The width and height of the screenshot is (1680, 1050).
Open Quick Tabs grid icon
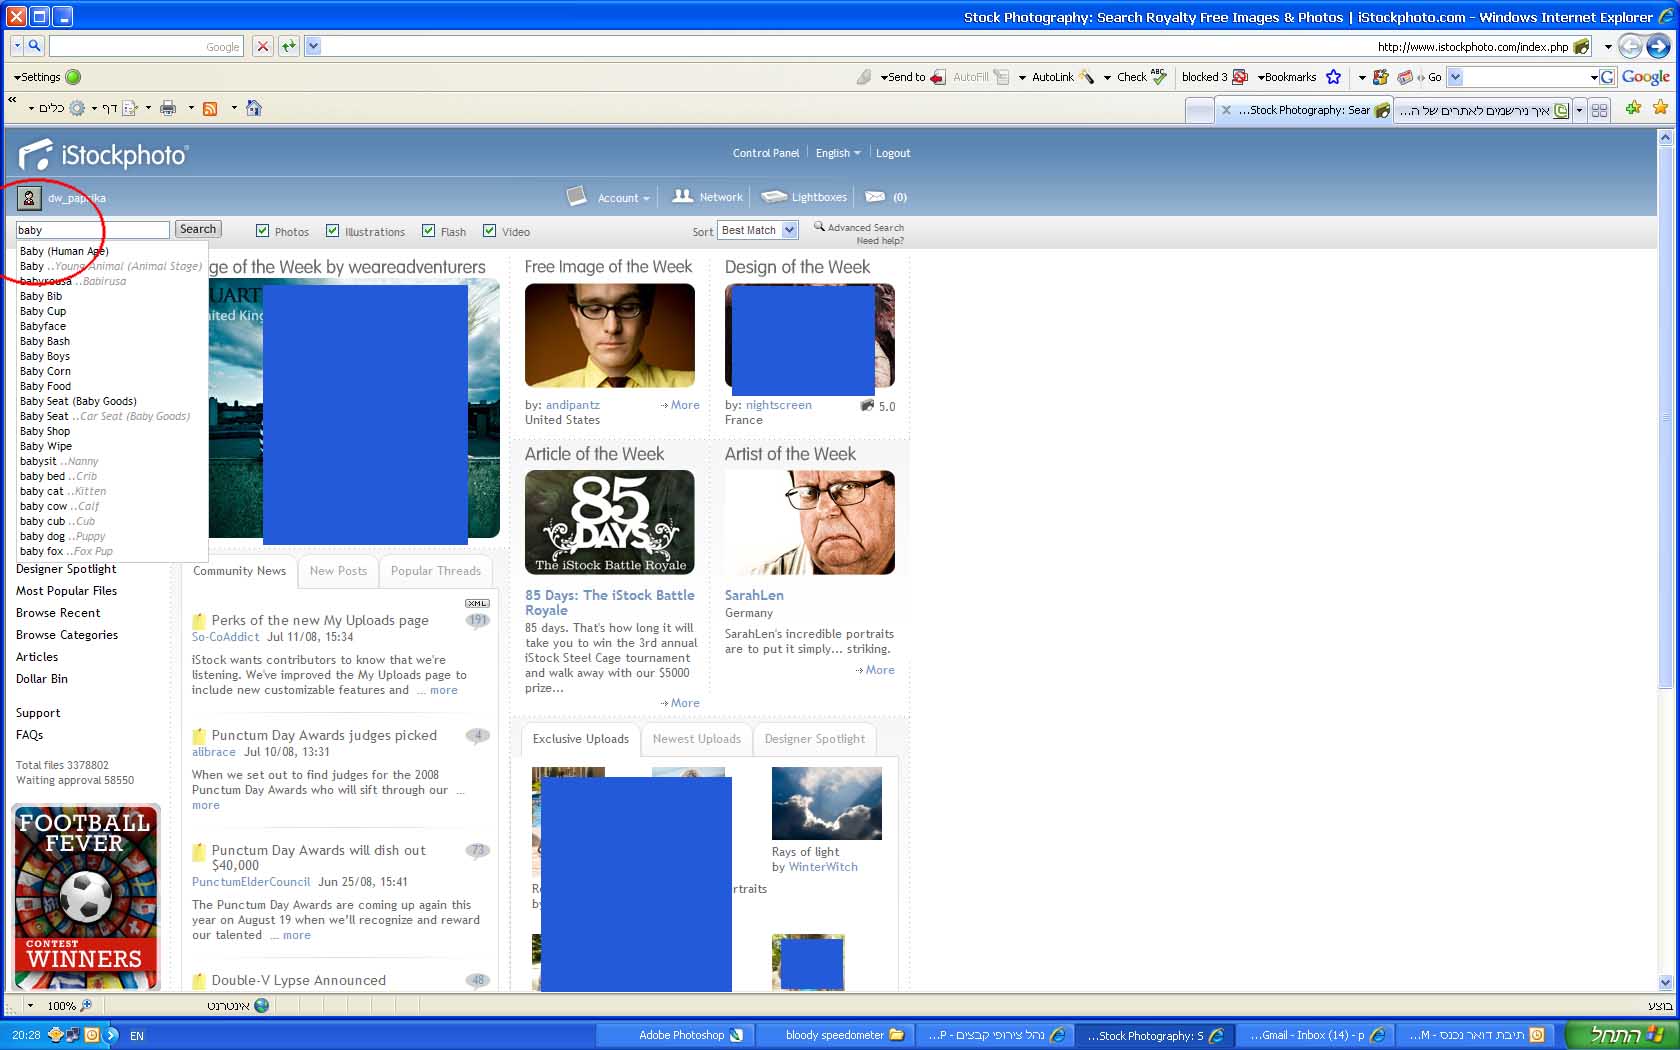pyautogui.click(x=1599, y=110)
